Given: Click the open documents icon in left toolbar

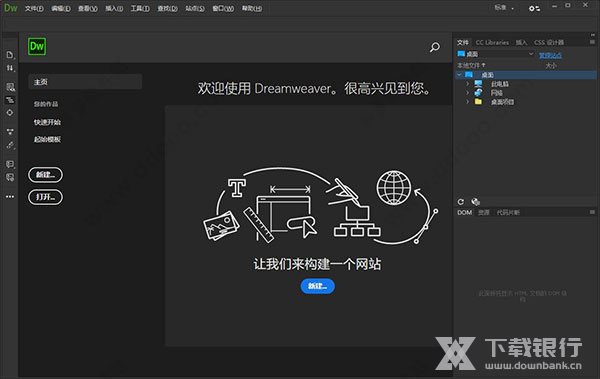Looking at the screenshot, I should 10,55.
